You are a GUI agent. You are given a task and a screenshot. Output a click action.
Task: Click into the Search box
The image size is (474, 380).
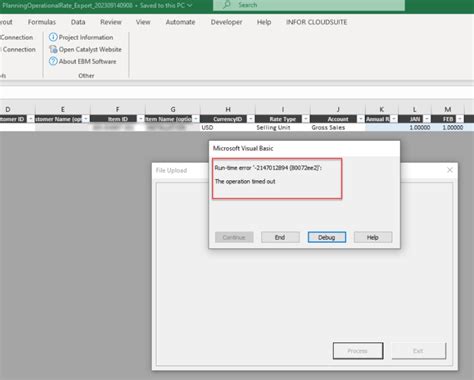pos(309,5)
